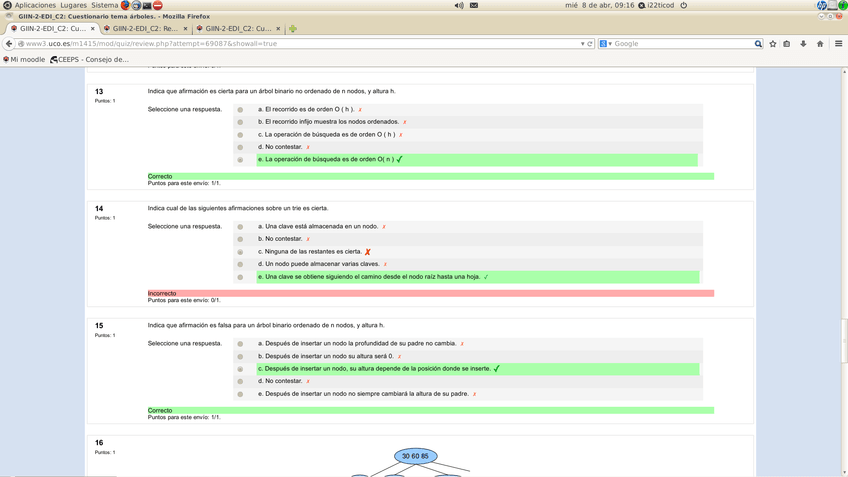Select radio button for answer c in question 14
This screenshot has width=848, height=477.
pyautogui.click(x=240, y=252)
